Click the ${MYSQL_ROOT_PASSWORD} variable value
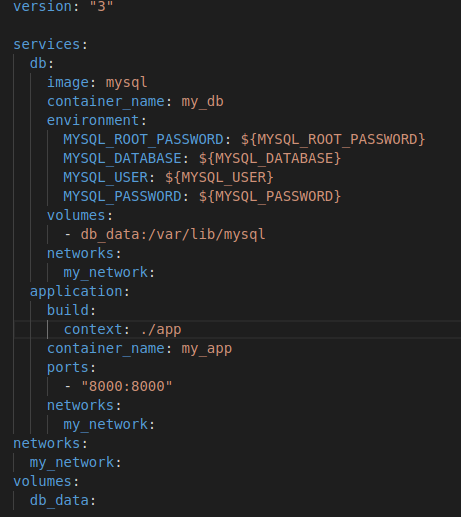 pyautogui.click(x=333, y=139)
